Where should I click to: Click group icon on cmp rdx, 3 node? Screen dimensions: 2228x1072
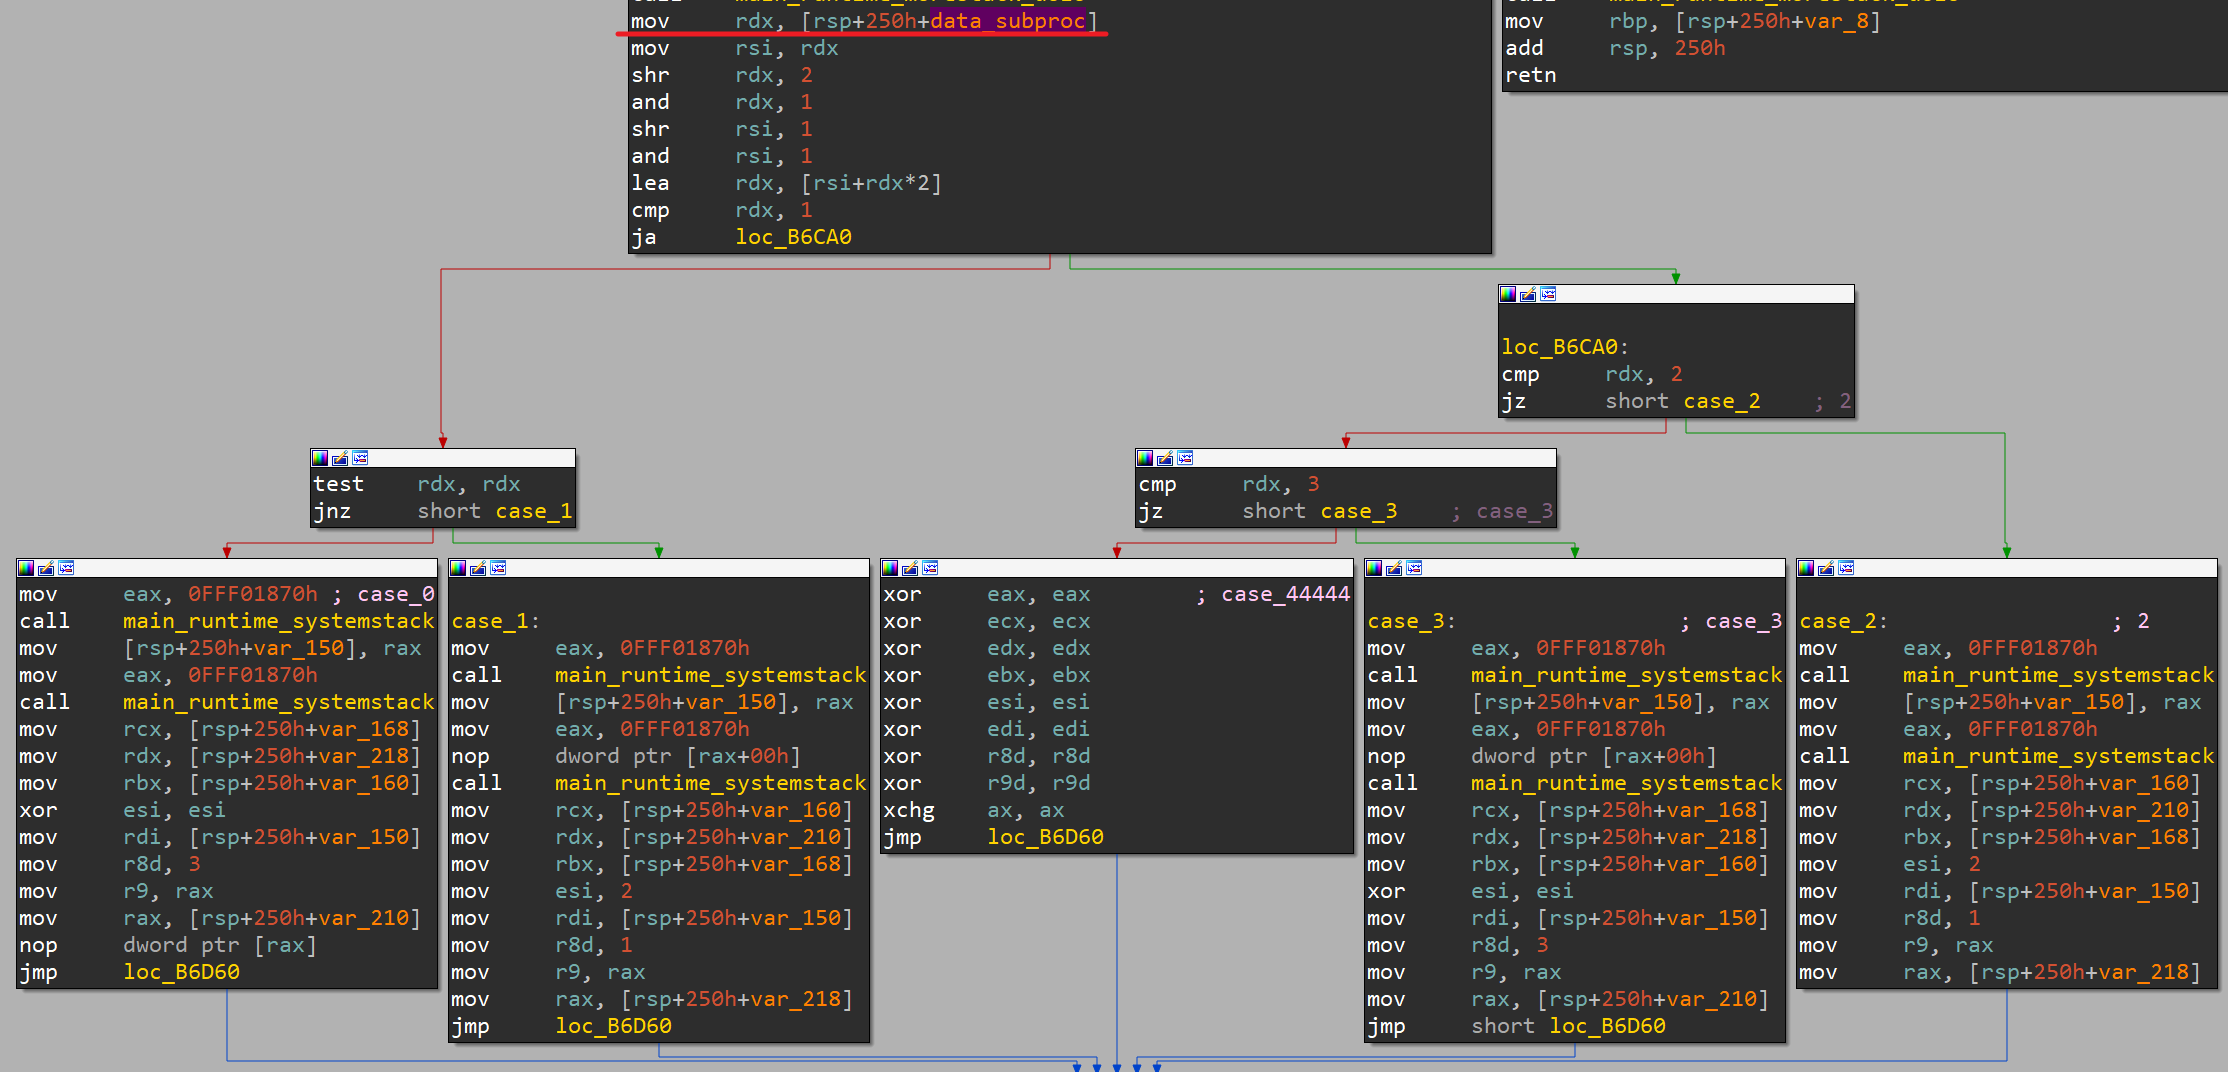pyautogui.click(x=1185, y=458)
